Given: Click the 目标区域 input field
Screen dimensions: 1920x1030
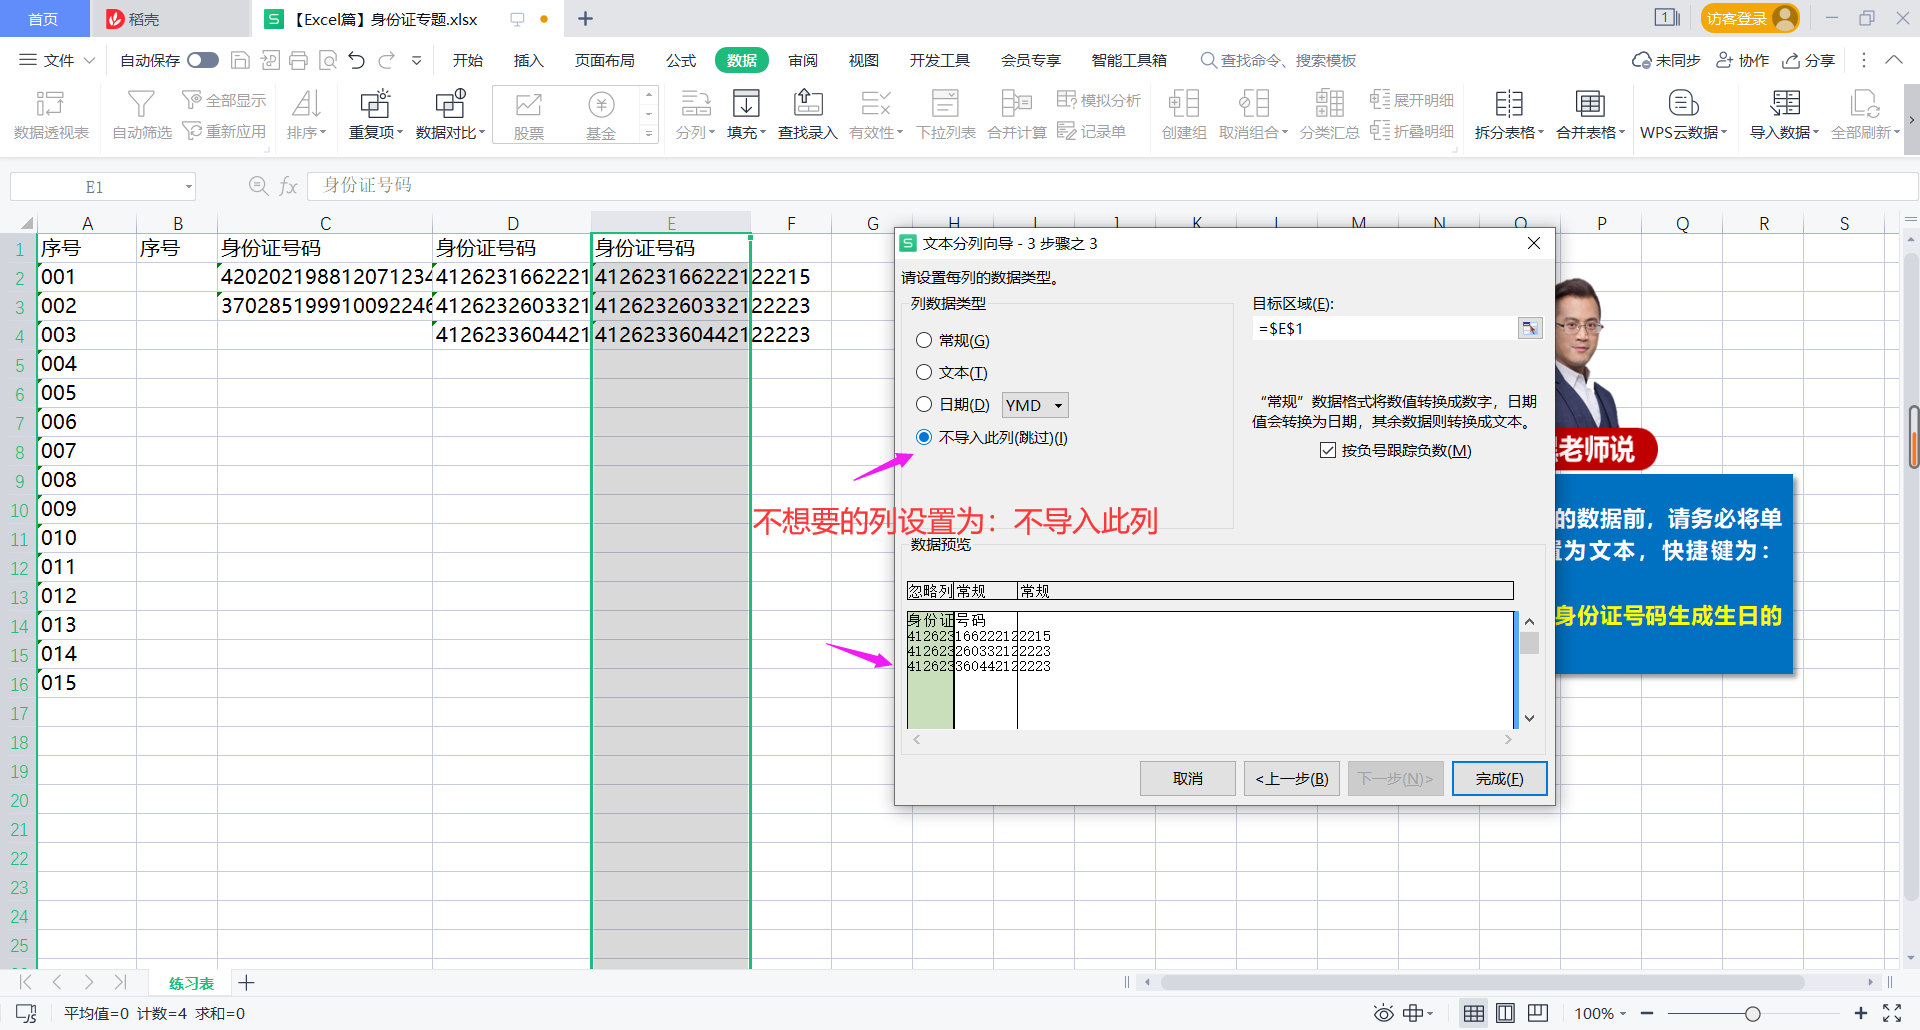Looking at the screenshot, I should [1384, 328].
